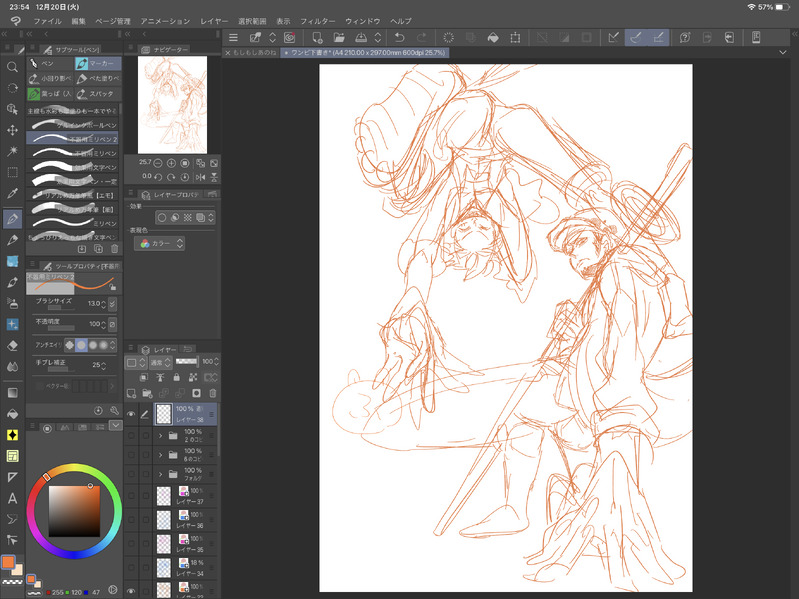Choose the Eyedropper tool
Image resolution: width=799 pixels, height=599 pixels.
tap(12, 193)
